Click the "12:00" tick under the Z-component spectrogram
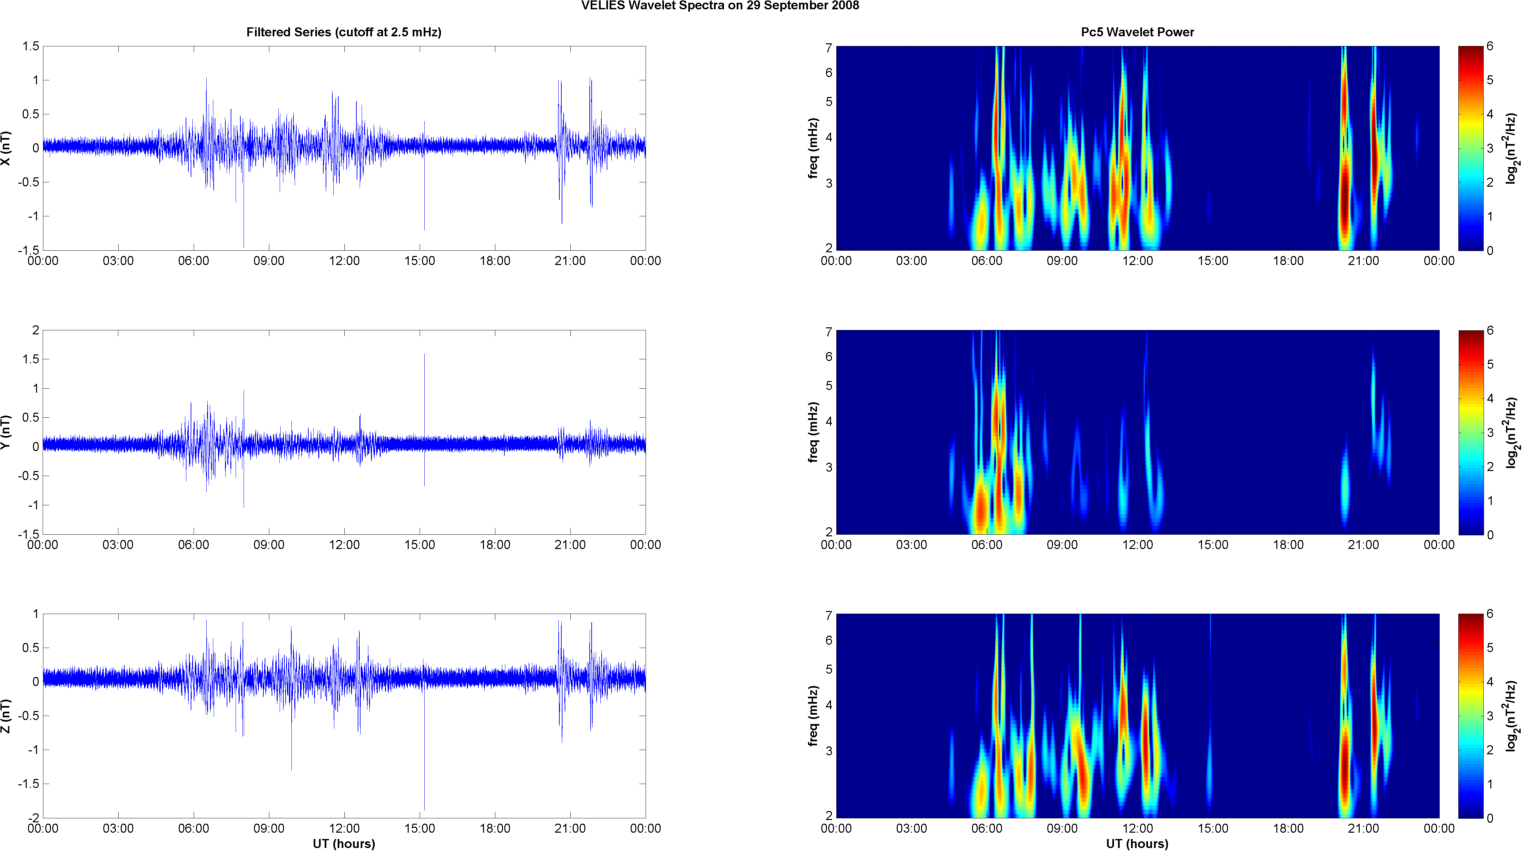Image resolution: width=1522 pixels, height=851 pixels. tap(1137, 828)
